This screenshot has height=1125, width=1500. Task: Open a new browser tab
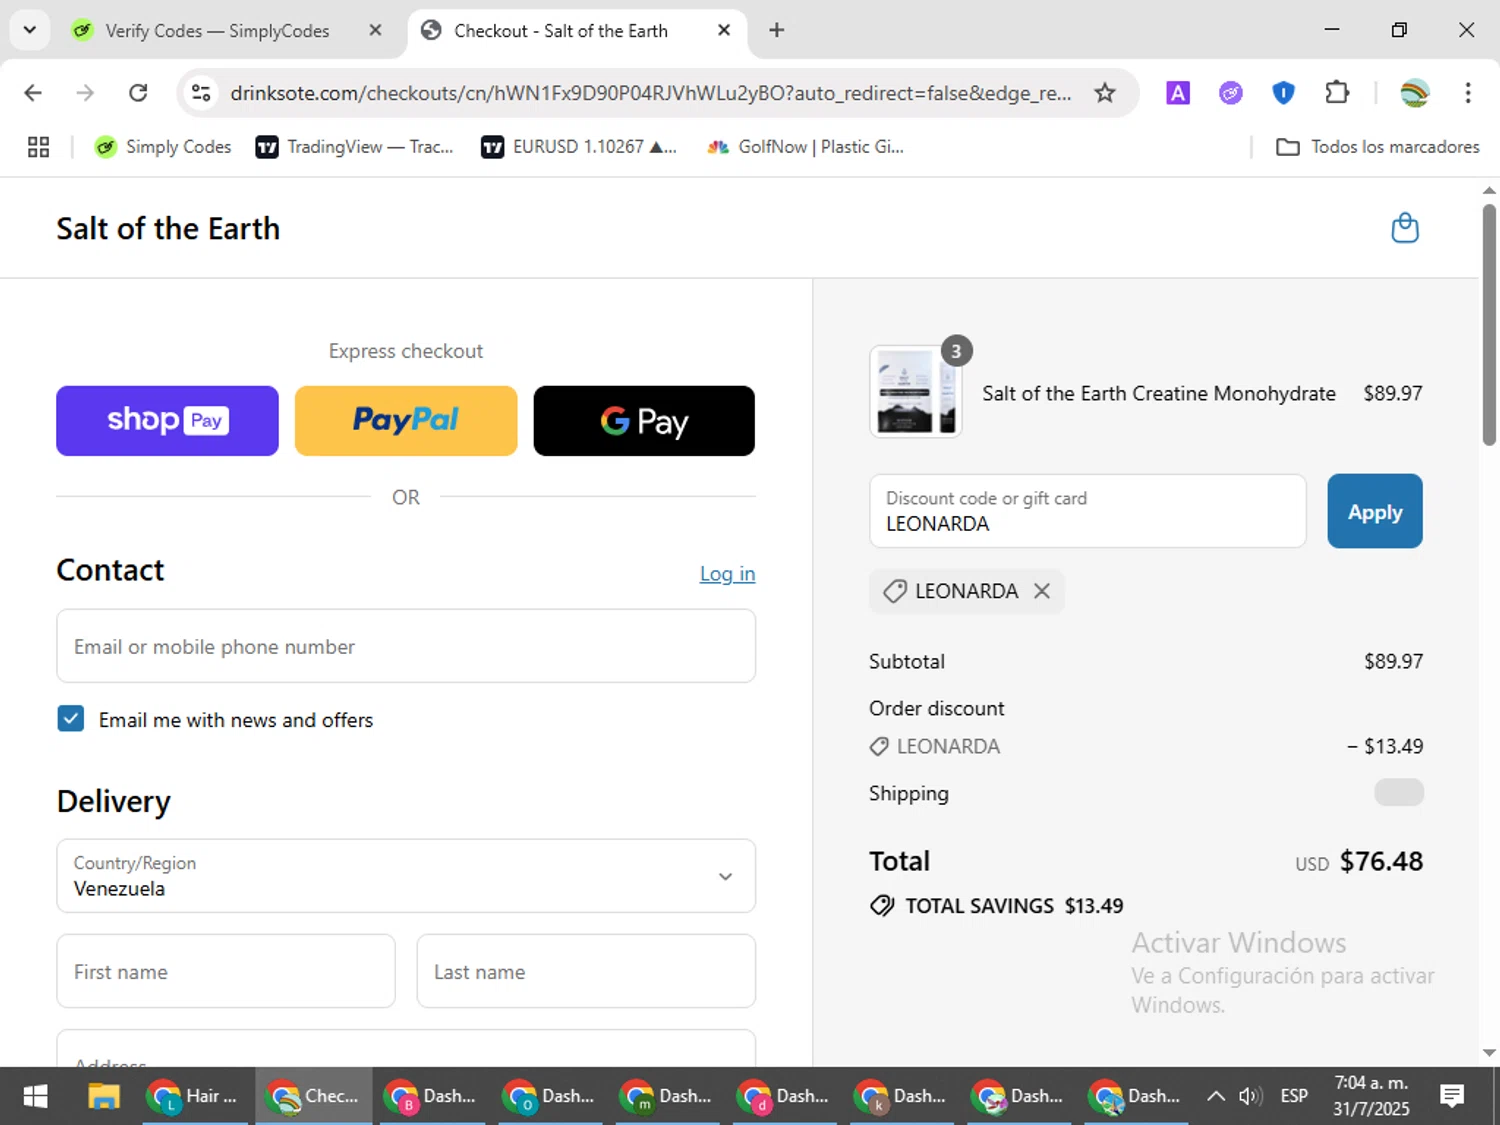[x=776, y=30]
